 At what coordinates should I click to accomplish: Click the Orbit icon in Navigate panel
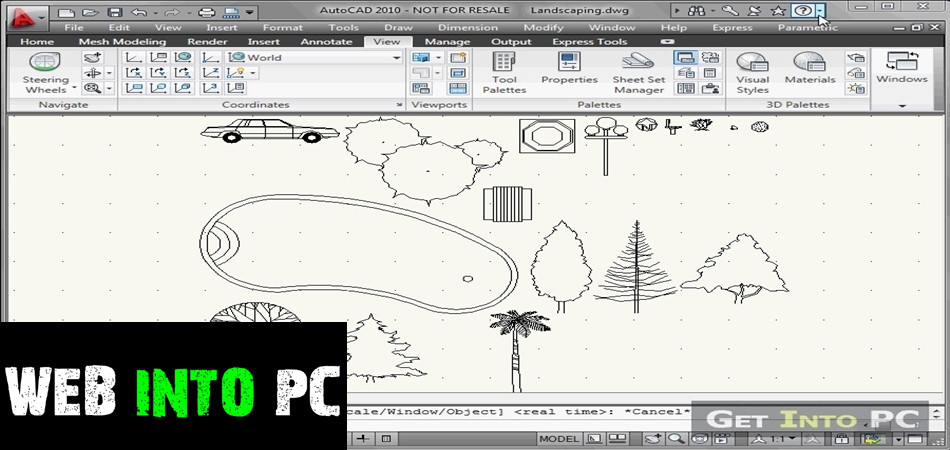tap(93, 73)
